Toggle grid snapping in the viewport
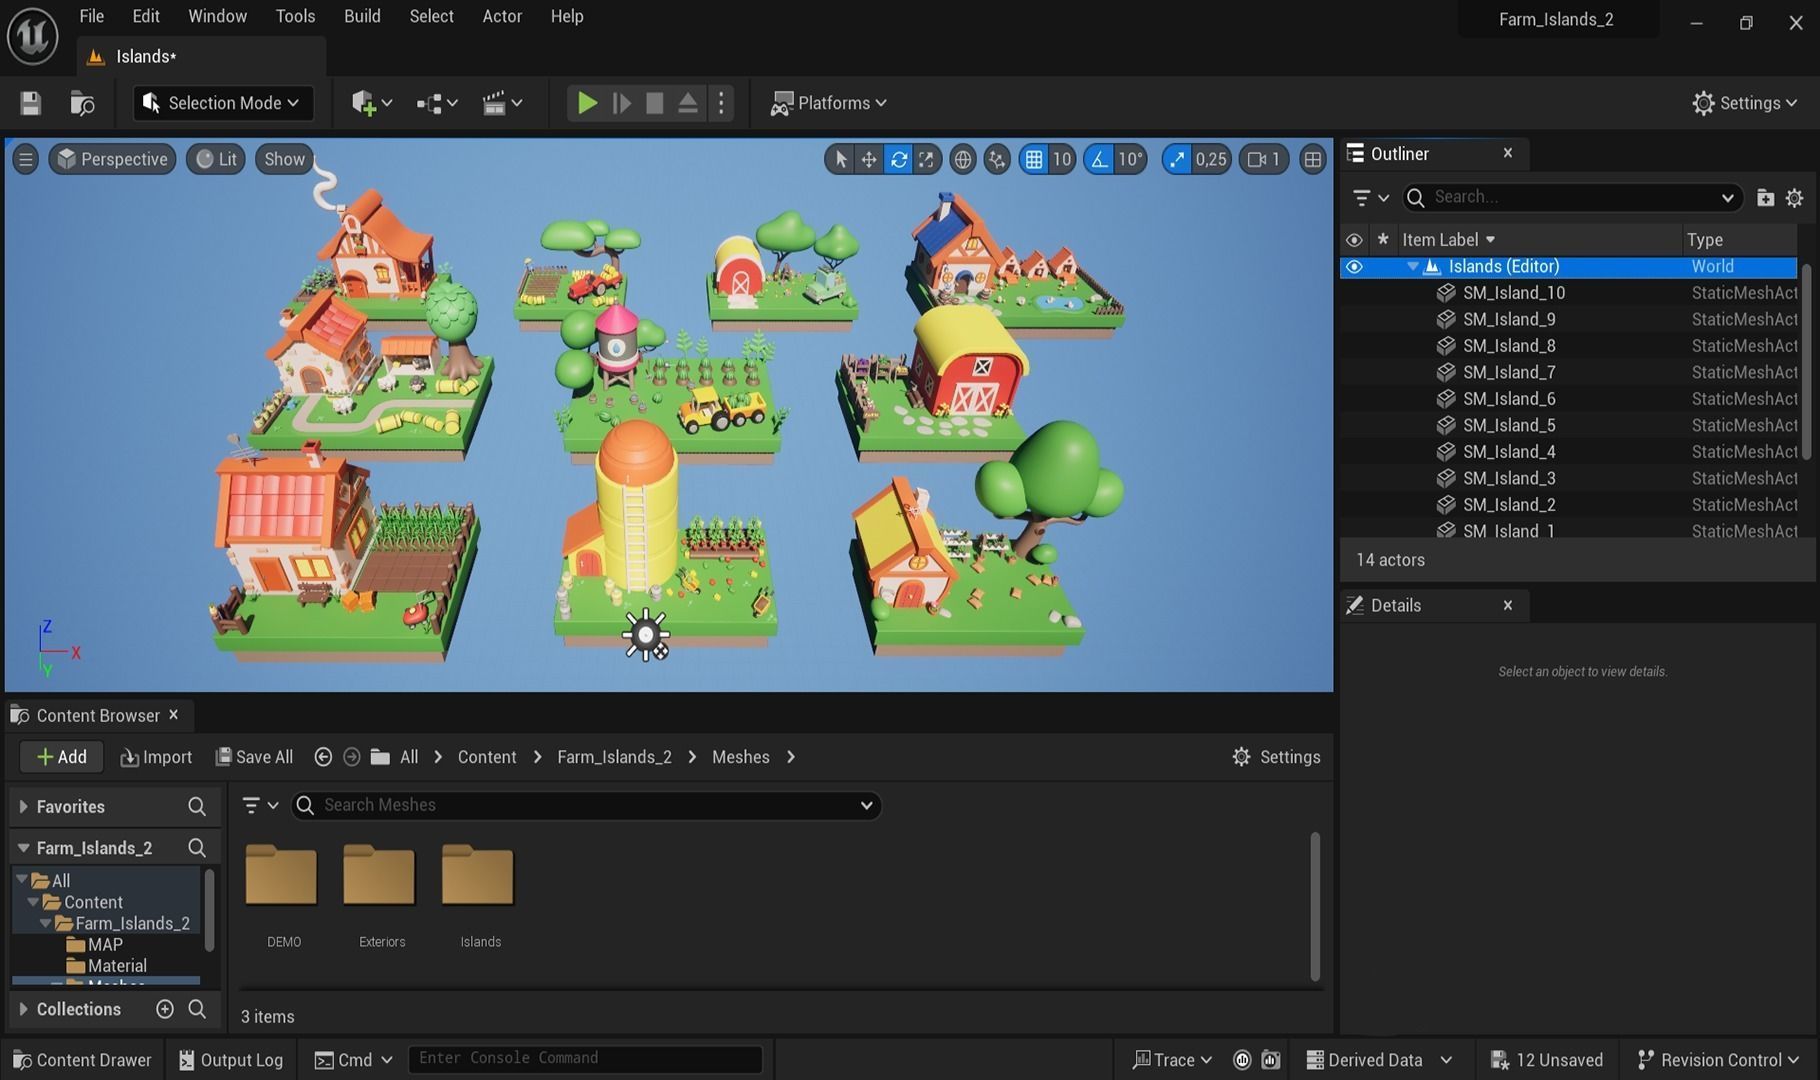This screenshot has width=1820, height=1080. [x=1034, y=159]
